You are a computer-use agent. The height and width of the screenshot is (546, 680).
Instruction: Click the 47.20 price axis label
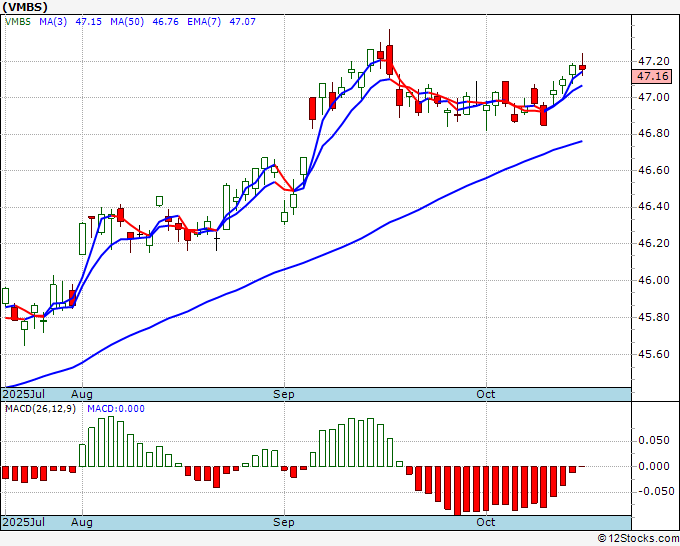point(654,61)
